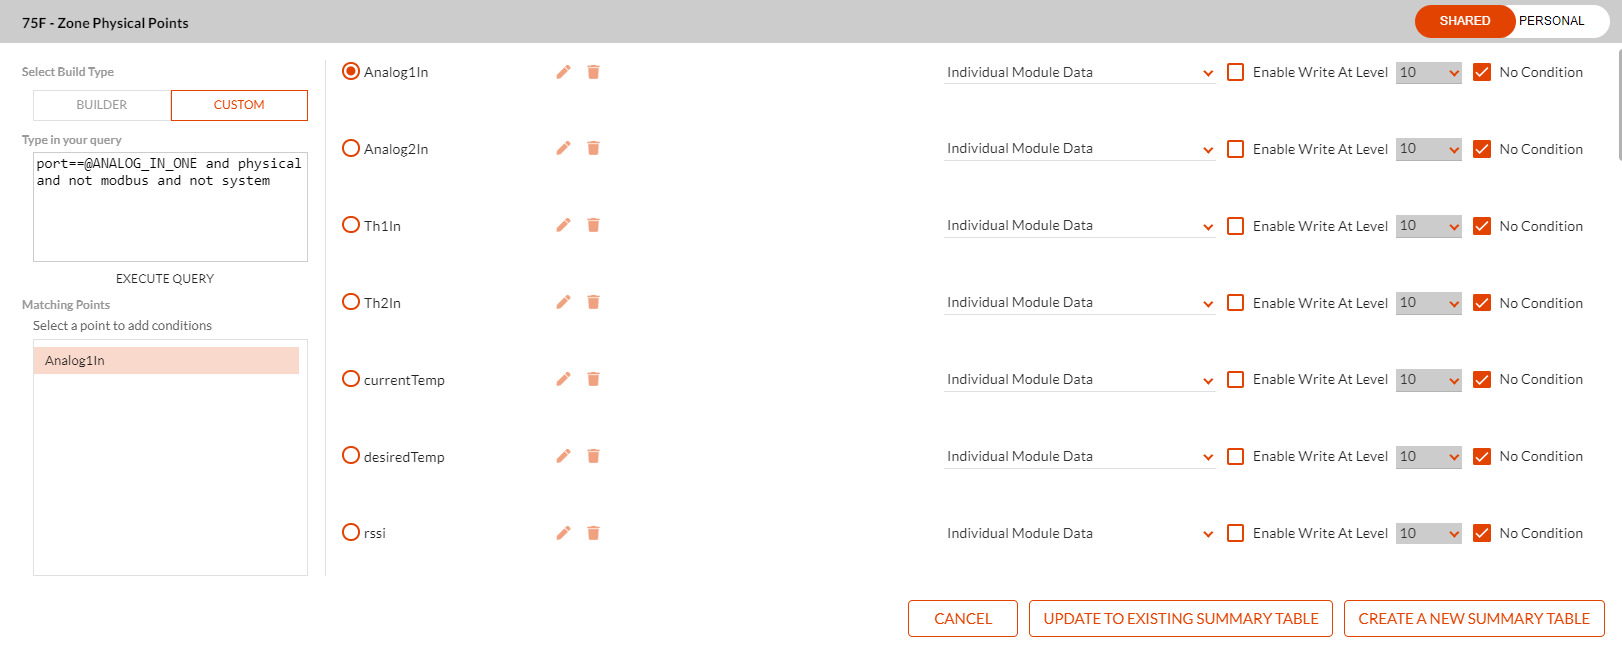
Task: Remove the Th2In point using trash icon
Action: coord(593,302)
